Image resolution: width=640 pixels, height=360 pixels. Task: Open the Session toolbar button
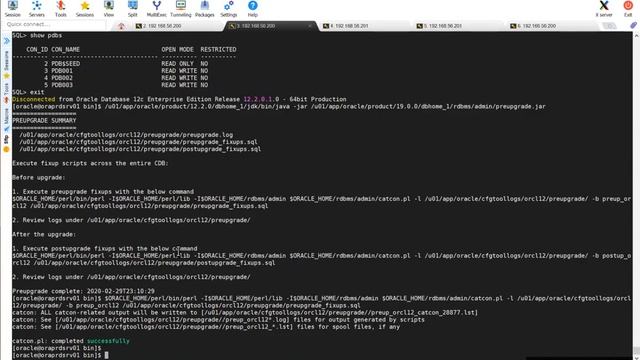[x=13, y=9]
